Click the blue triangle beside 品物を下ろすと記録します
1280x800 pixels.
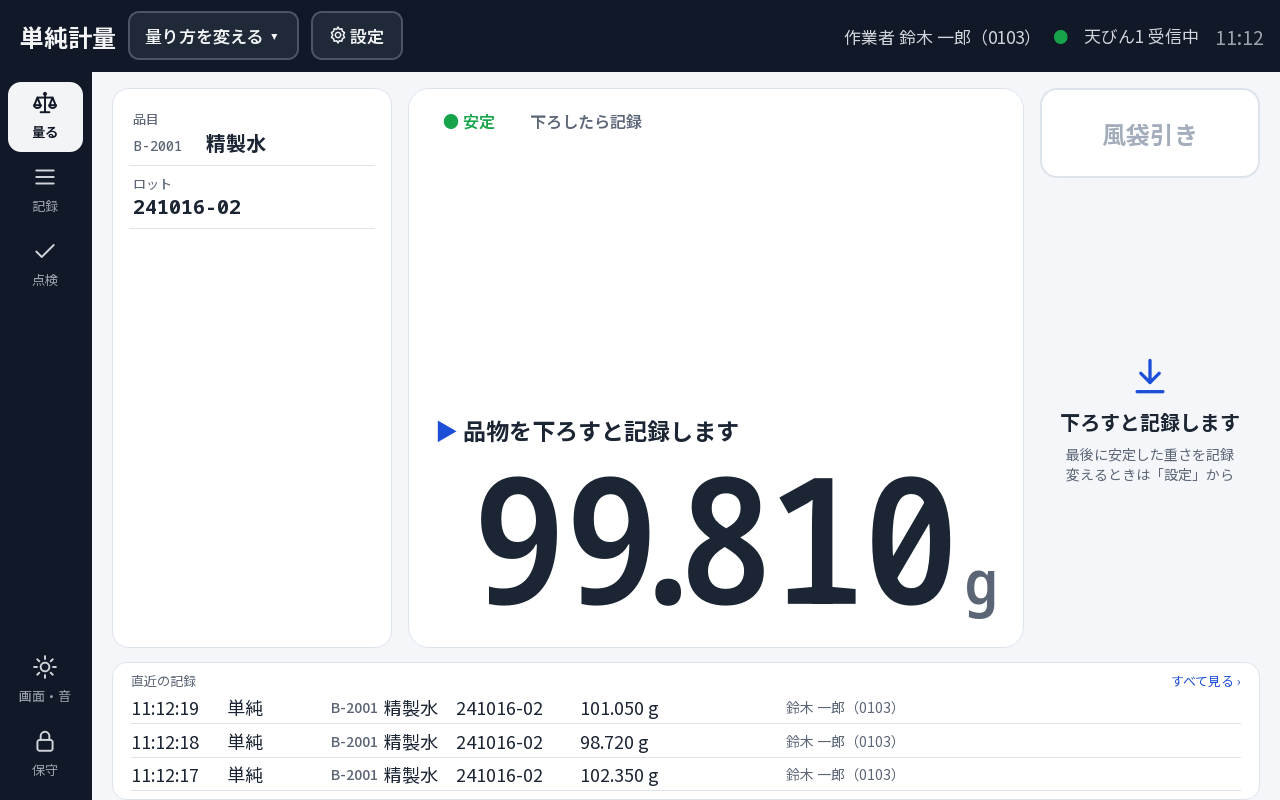(447, 431)
